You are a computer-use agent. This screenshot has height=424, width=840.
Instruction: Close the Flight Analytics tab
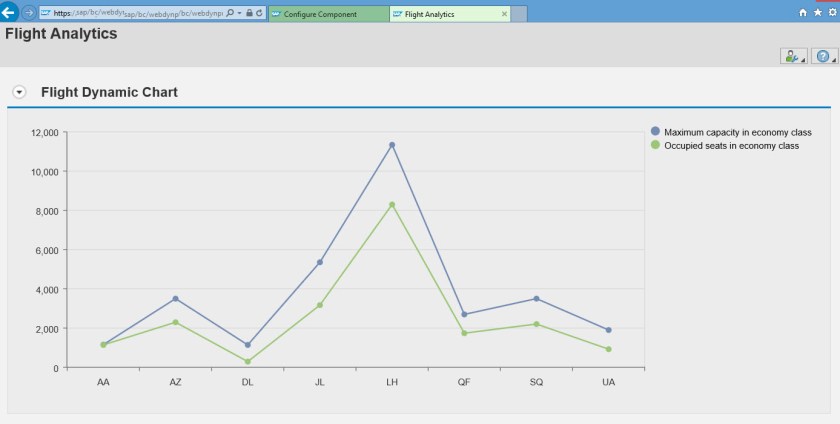(x=504, y=14)
